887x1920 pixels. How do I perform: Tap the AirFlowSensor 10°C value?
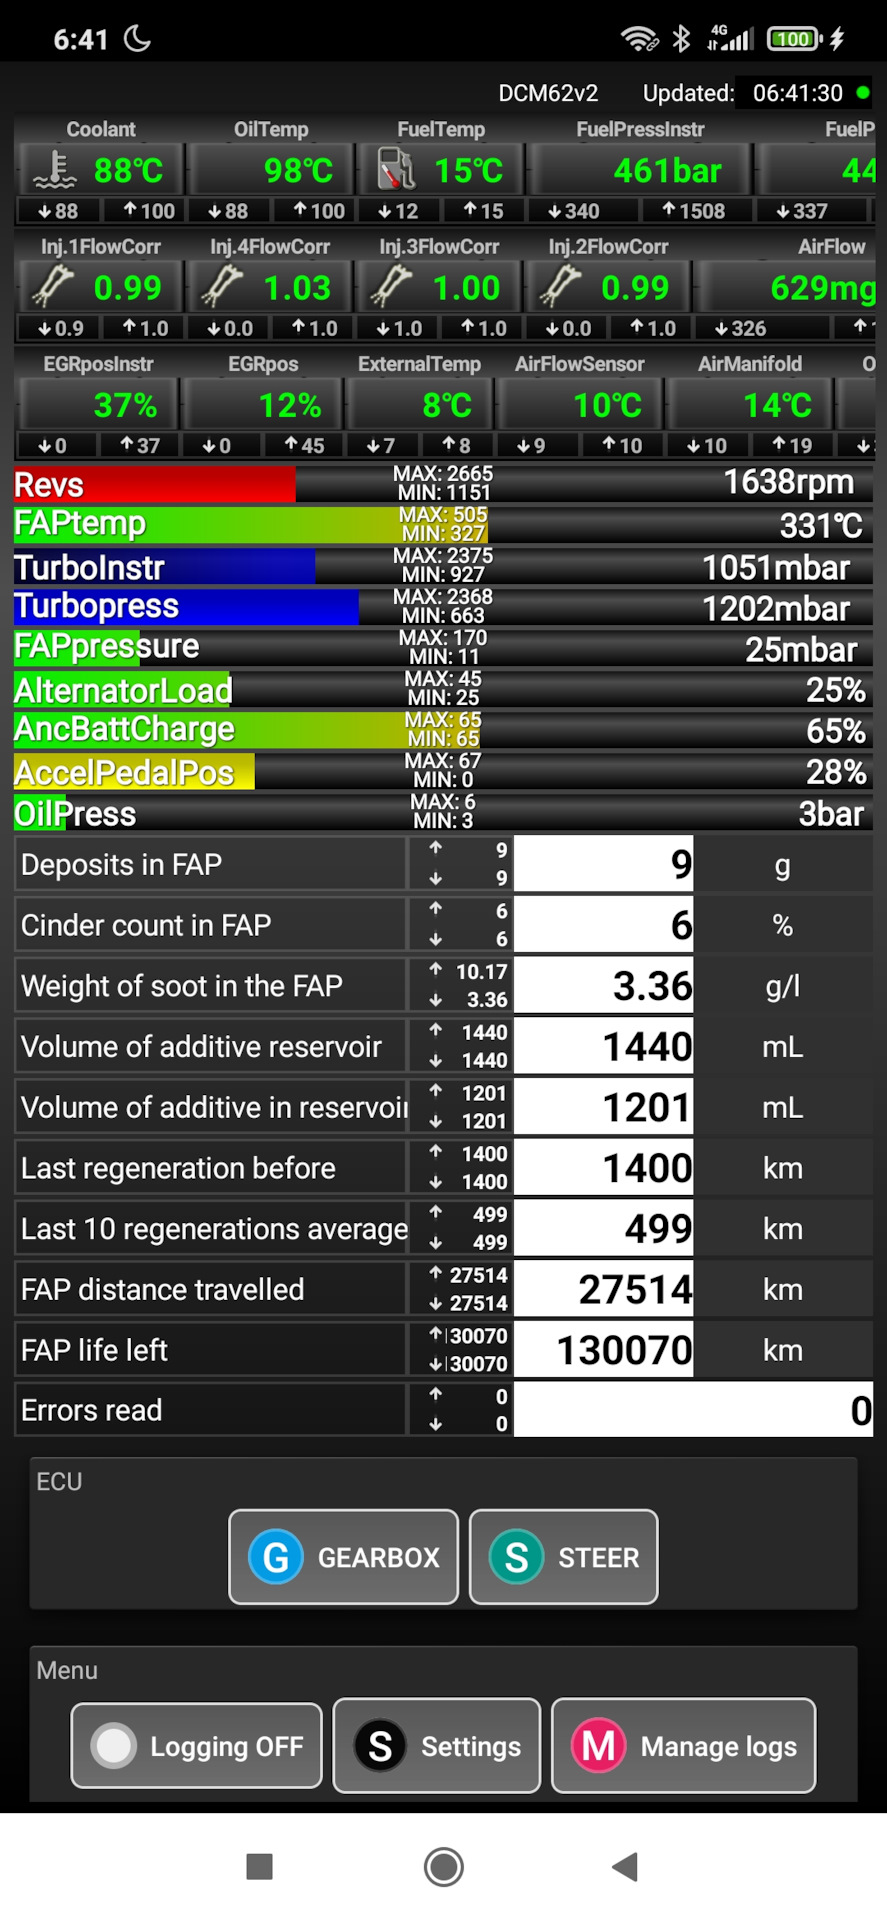pyautogui.click(x=607, y=405)
